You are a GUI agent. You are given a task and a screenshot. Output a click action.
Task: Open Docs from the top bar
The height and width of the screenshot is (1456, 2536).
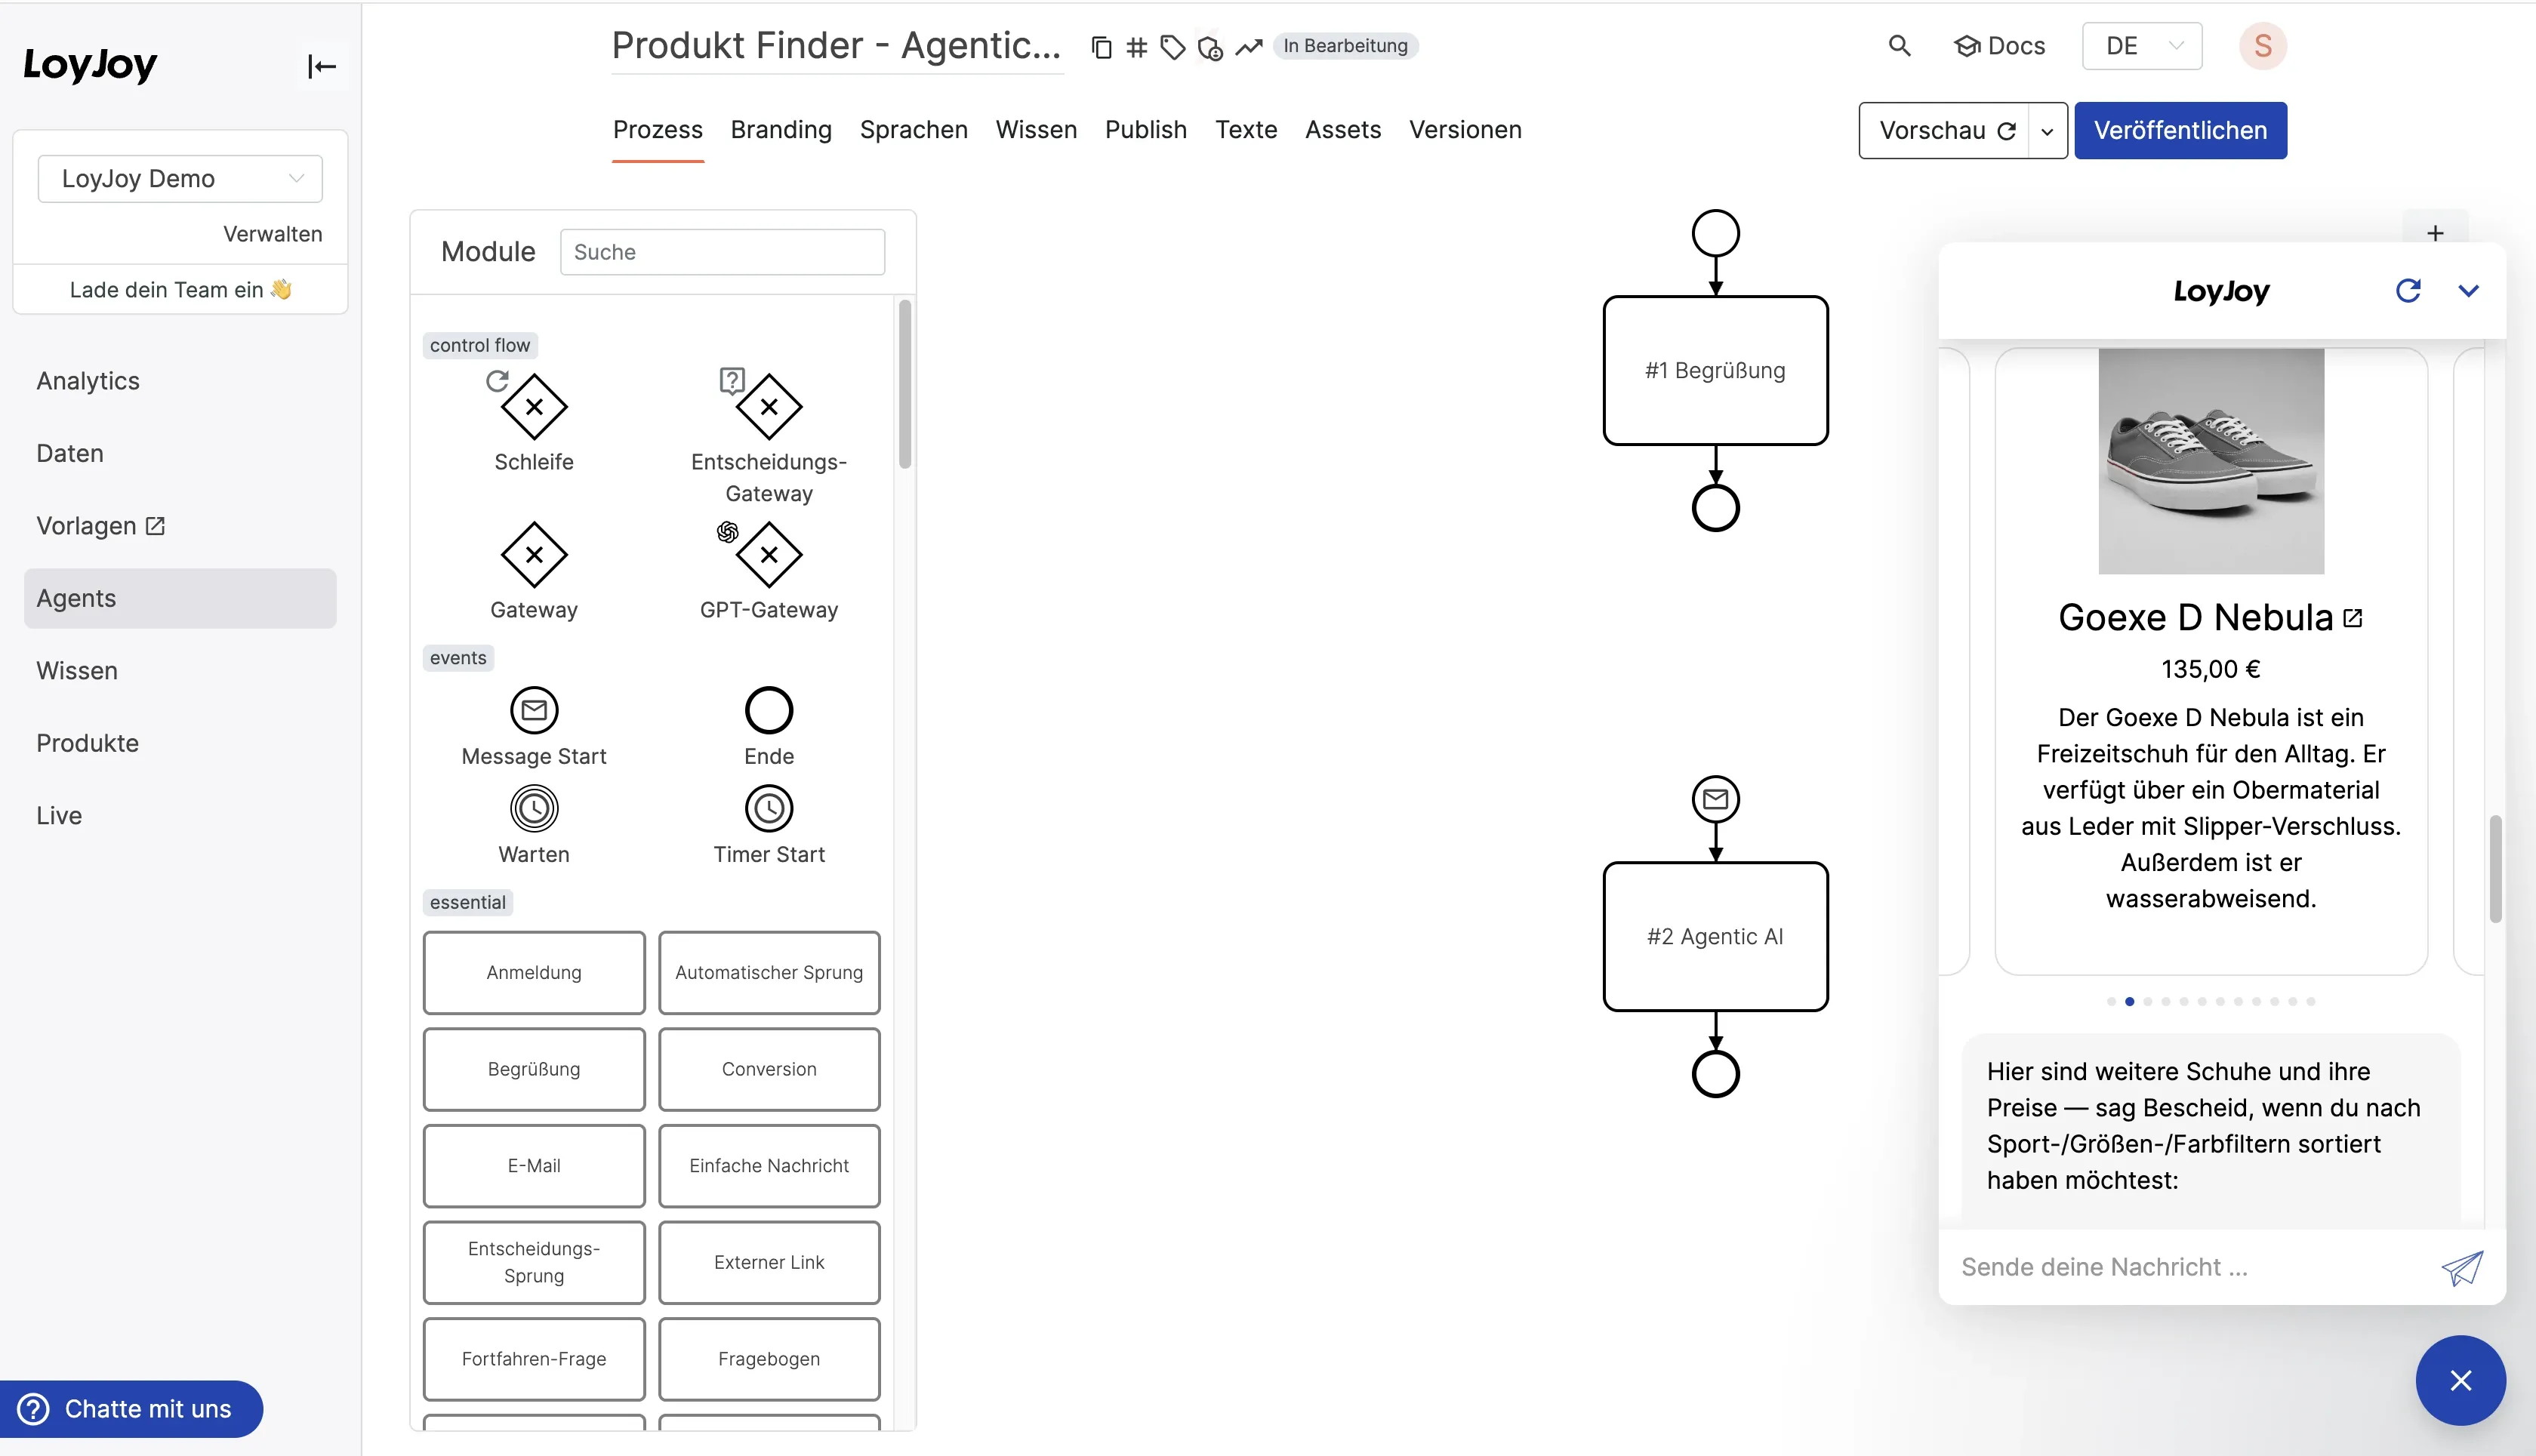[1999, 45]
